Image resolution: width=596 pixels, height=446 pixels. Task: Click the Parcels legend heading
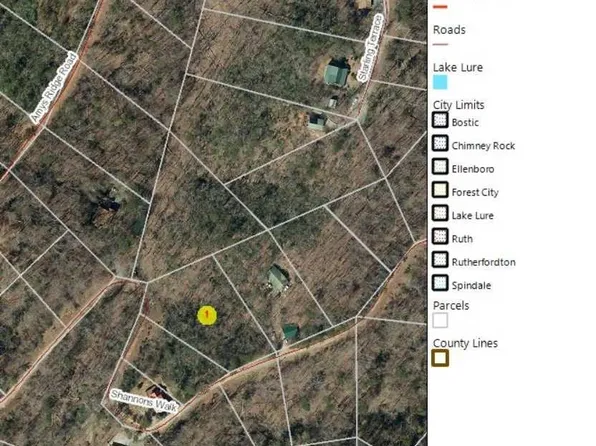(x=451, y=306)
